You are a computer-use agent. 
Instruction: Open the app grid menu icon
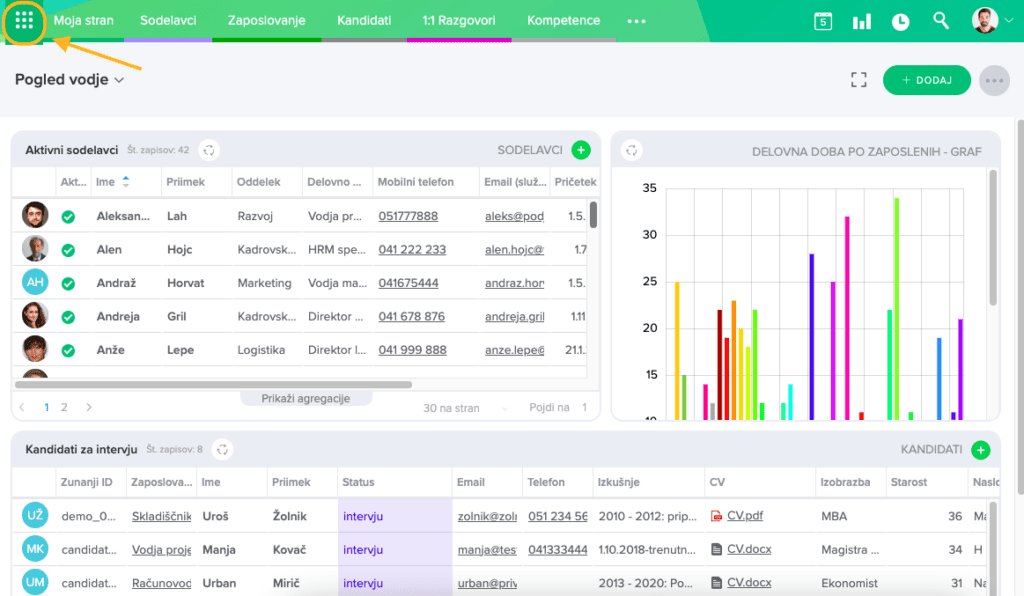click(x=24, y=21)
